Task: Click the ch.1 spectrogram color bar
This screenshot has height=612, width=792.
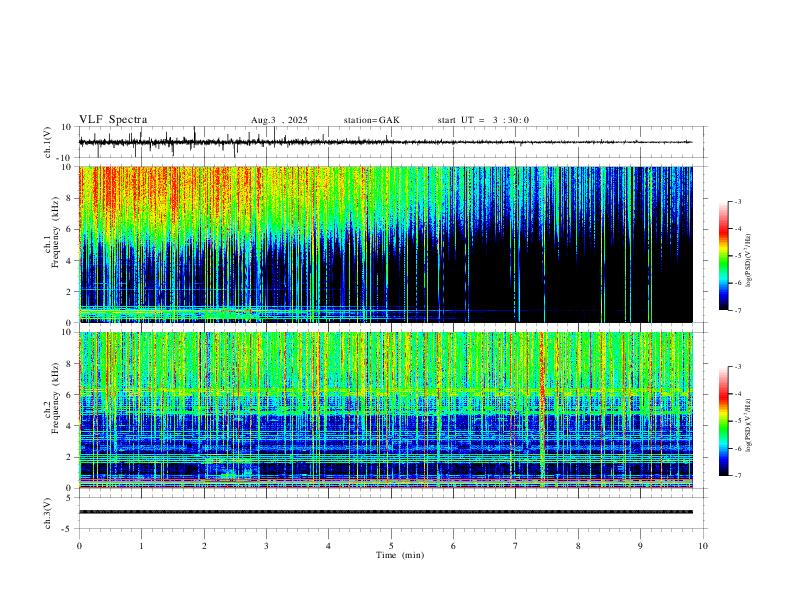Action: click(723, 256)
